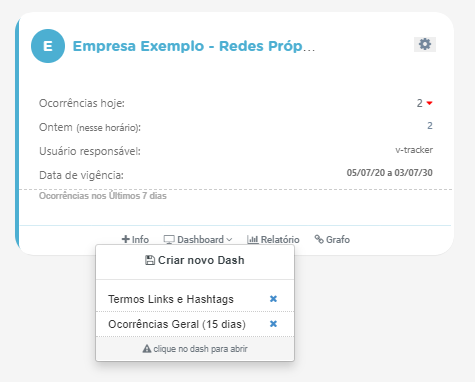Image resolution: width=475 pixels, height=382 pixels.
Task: Delete the Termos Links e Hashtags dash
Action: tap(273, 299)
